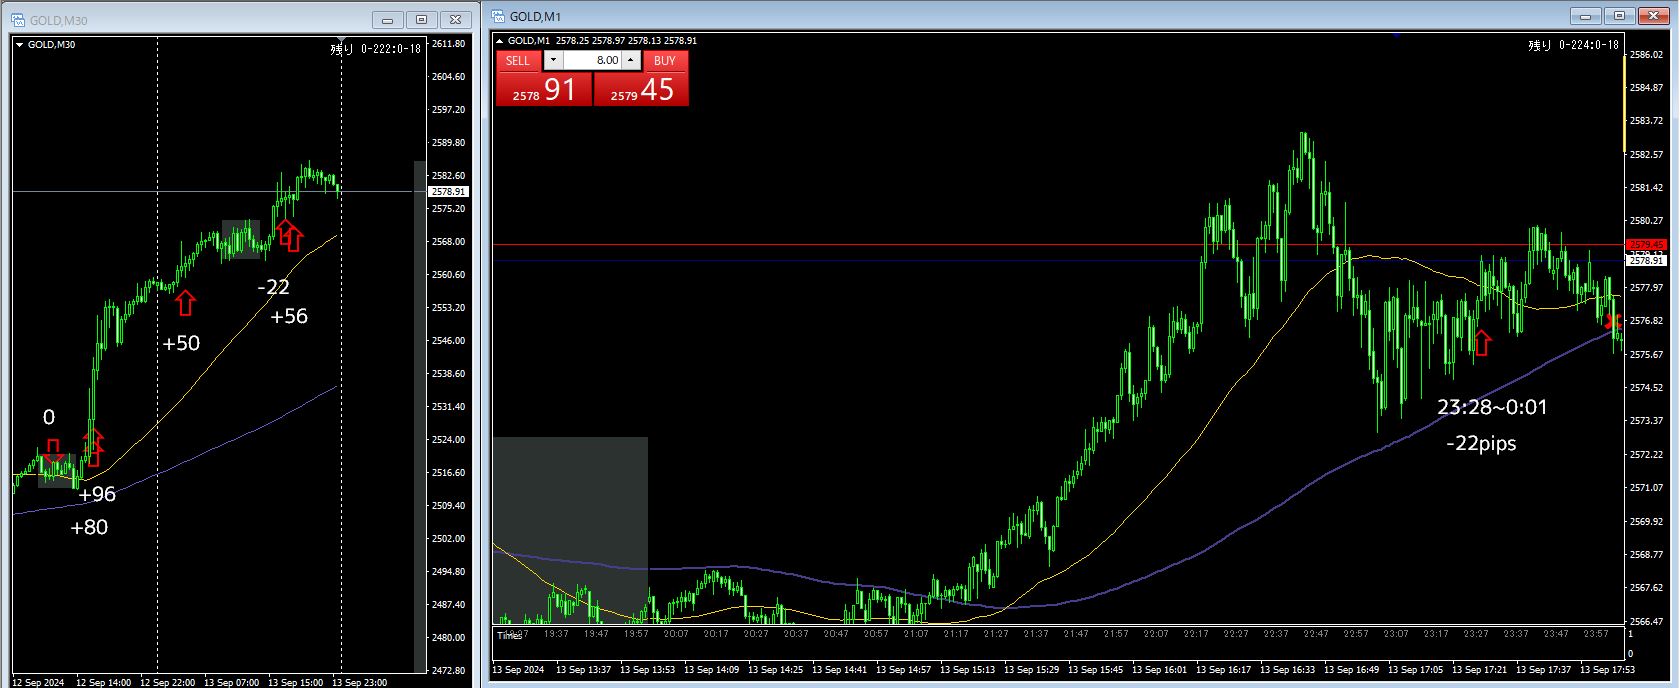
Task: Click the 2578 91 sell price tile
Action: coord(544,89)
